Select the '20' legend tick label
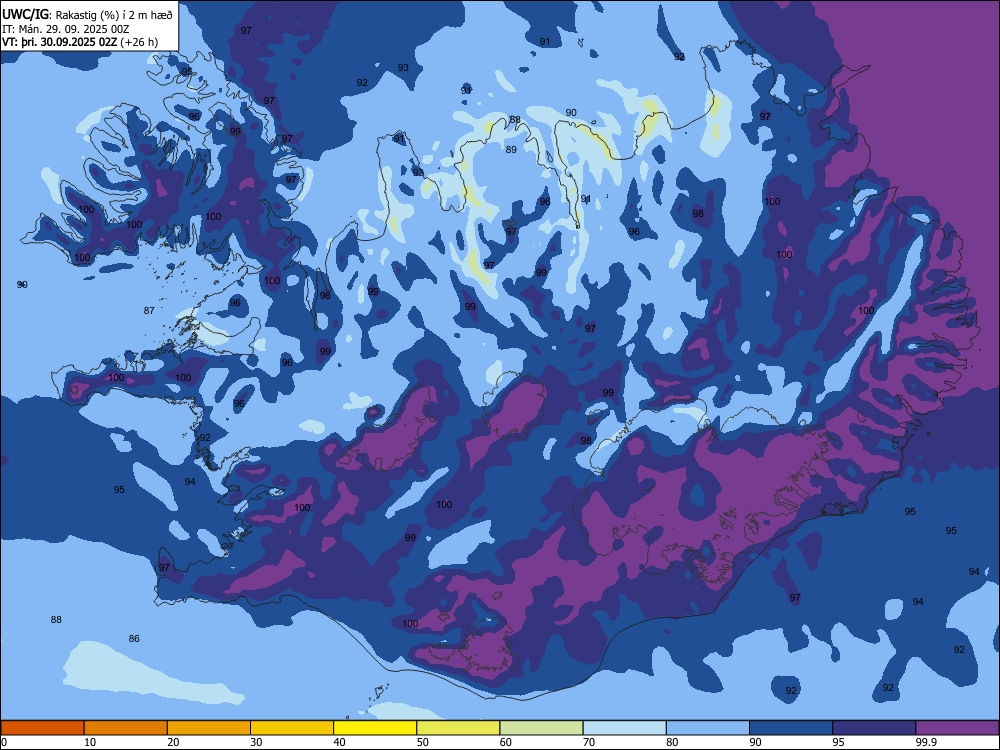The width and height of the screenshot is (1000, 750). click(173, 742)
